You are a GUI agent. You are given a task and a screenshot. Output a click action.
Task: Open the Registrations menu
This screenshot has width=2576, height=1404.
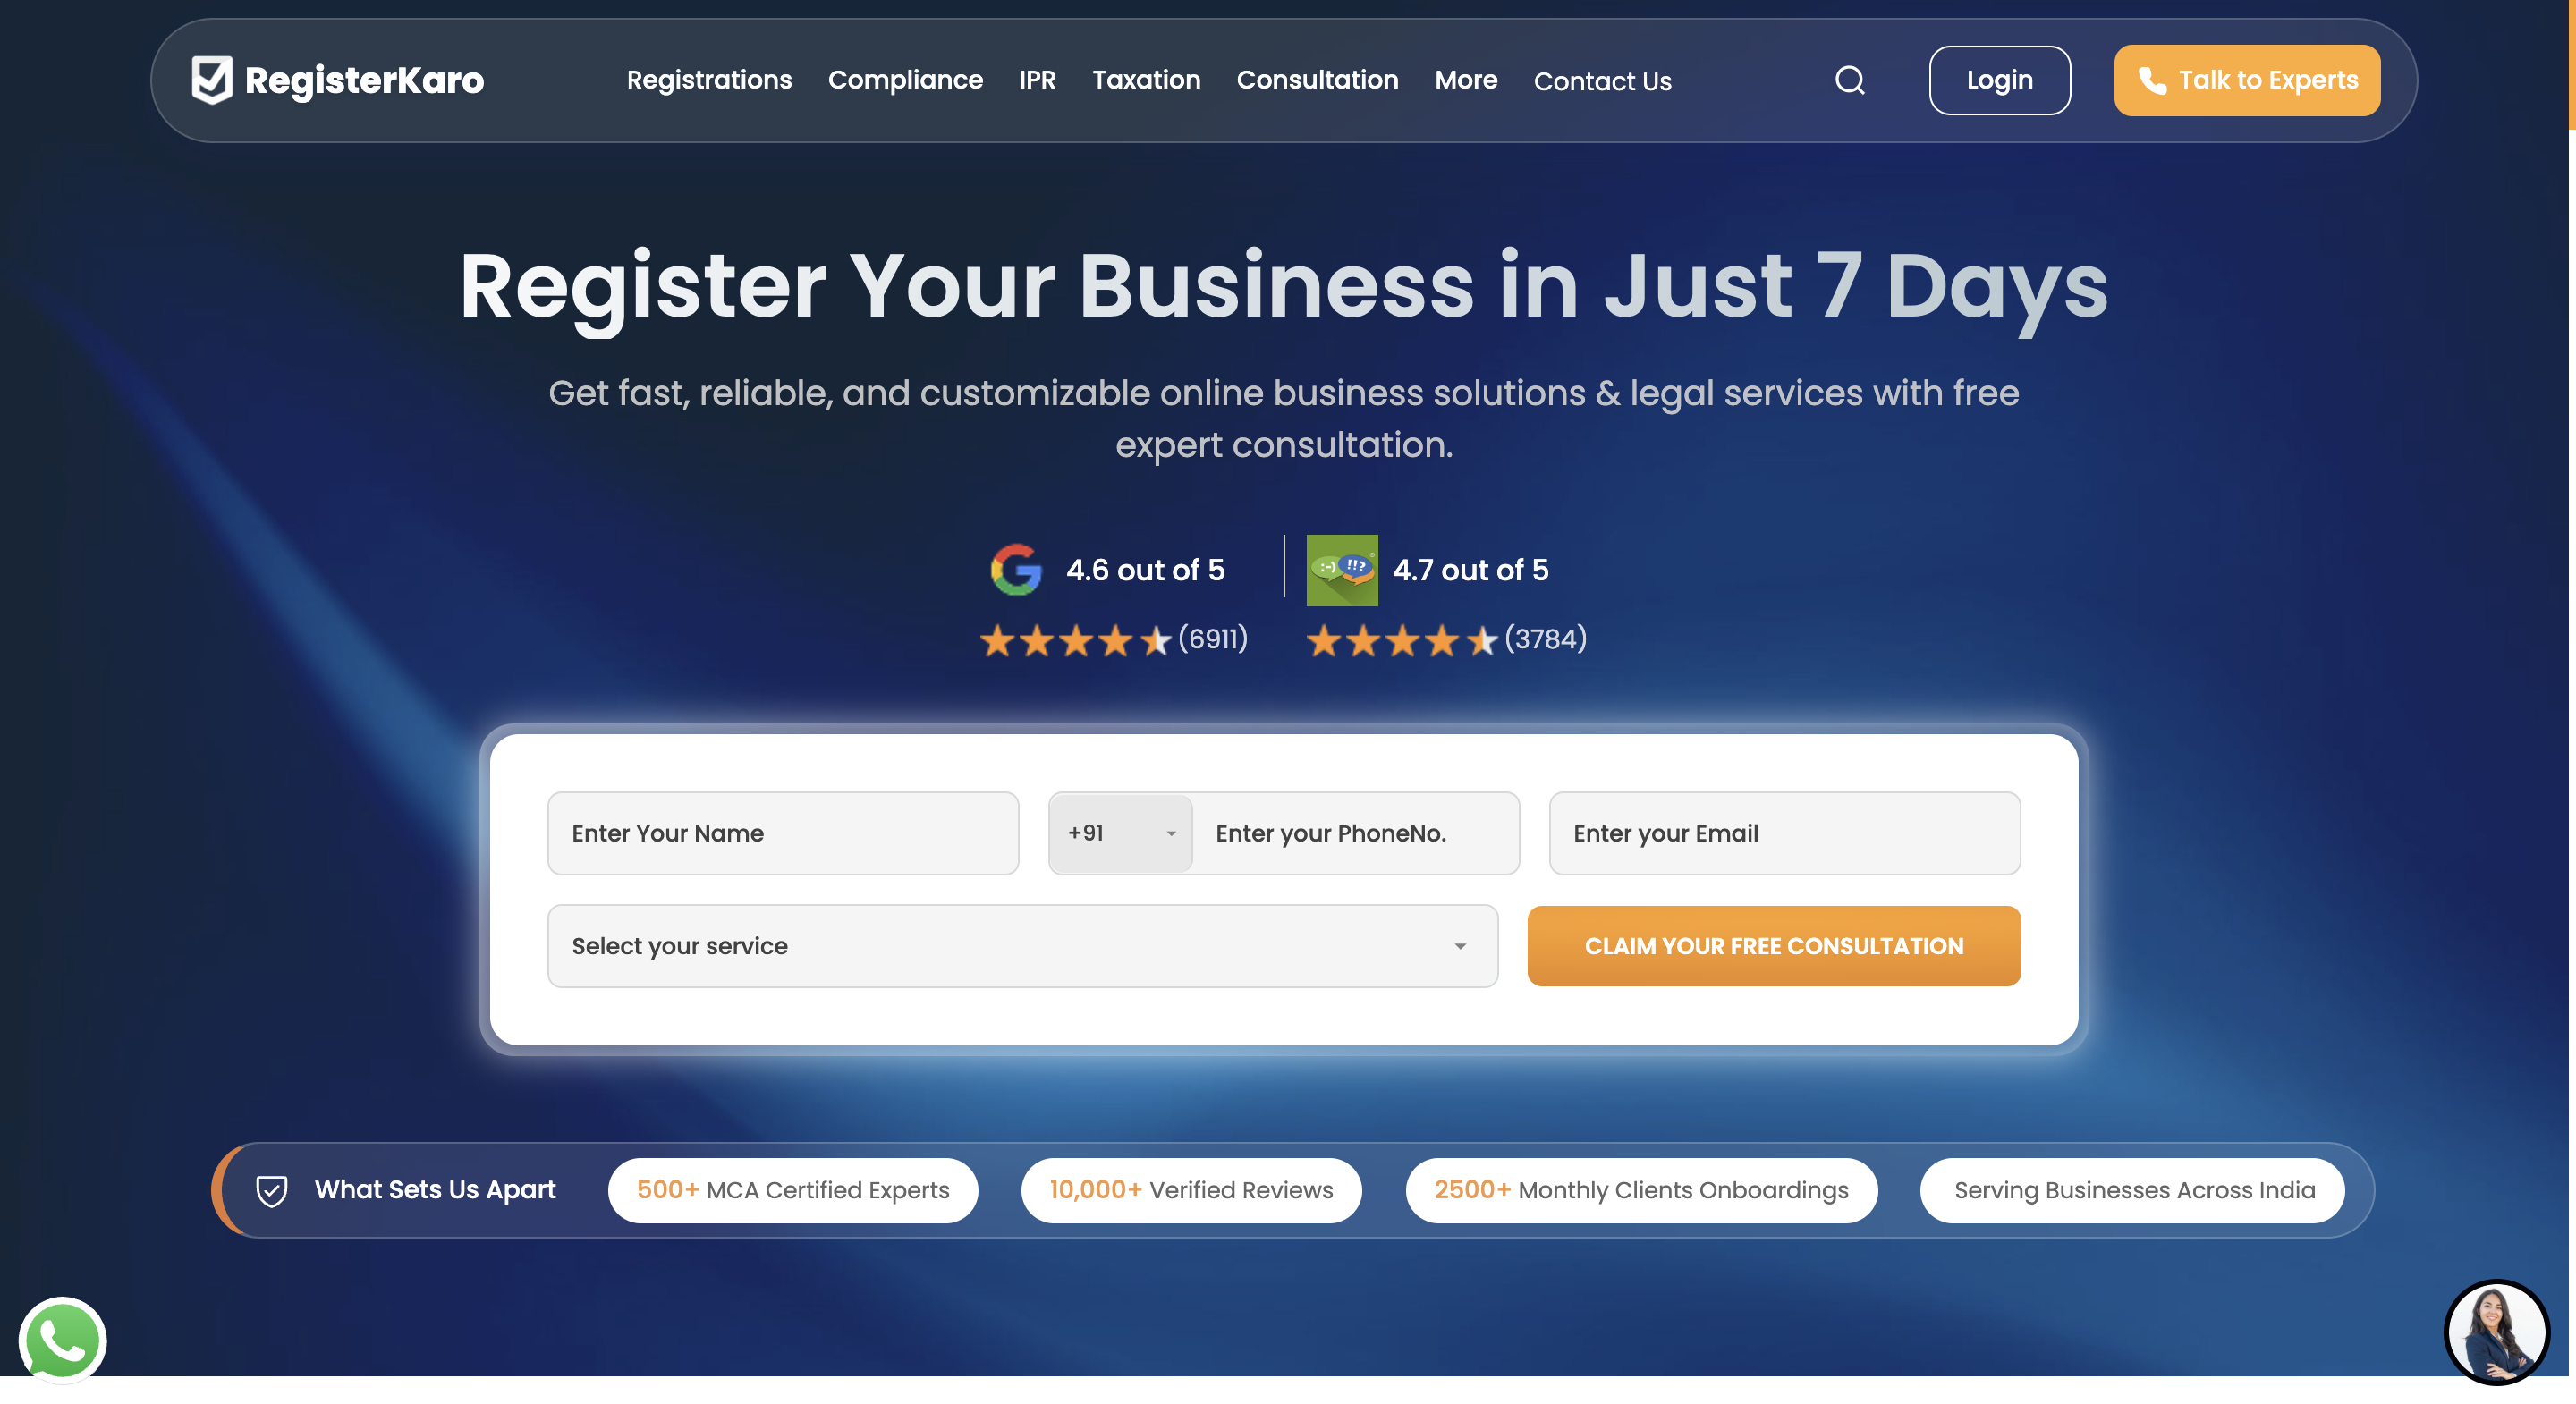click(709, 80)
